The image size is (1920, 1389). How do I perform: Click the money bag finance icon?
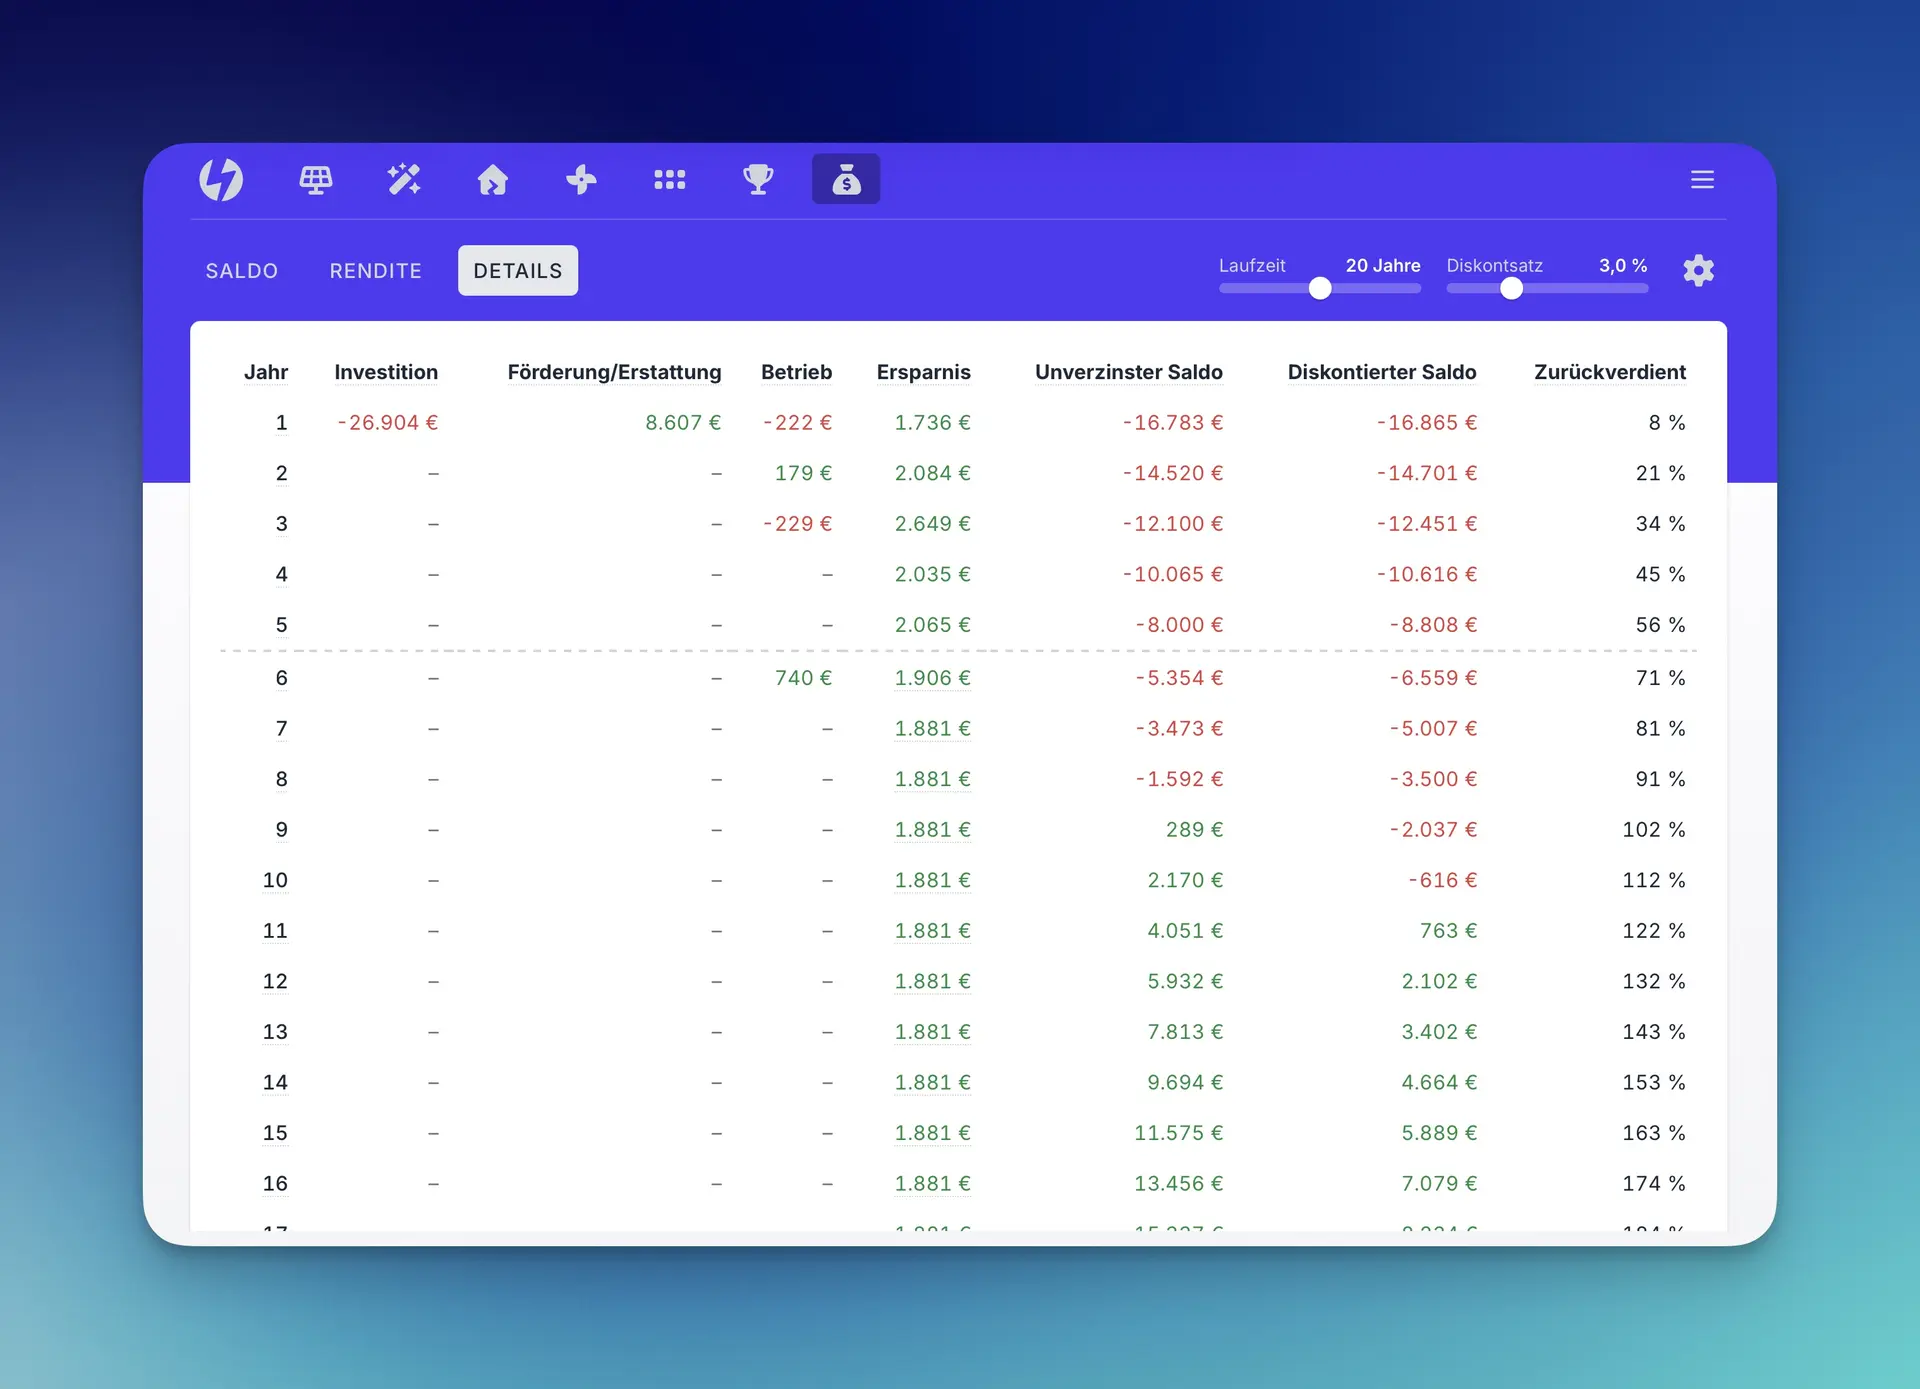coord(846,179)
